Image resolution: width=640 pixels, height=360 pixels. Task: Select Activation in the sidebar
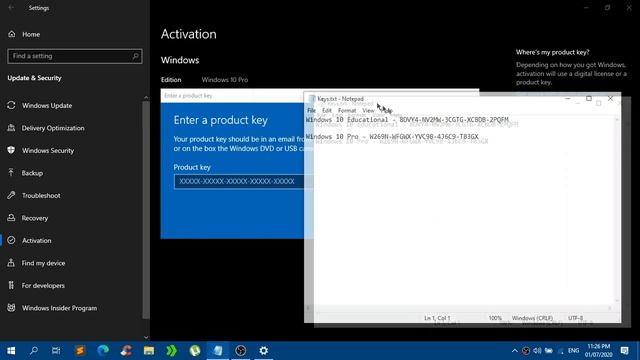tap(36, 240)
